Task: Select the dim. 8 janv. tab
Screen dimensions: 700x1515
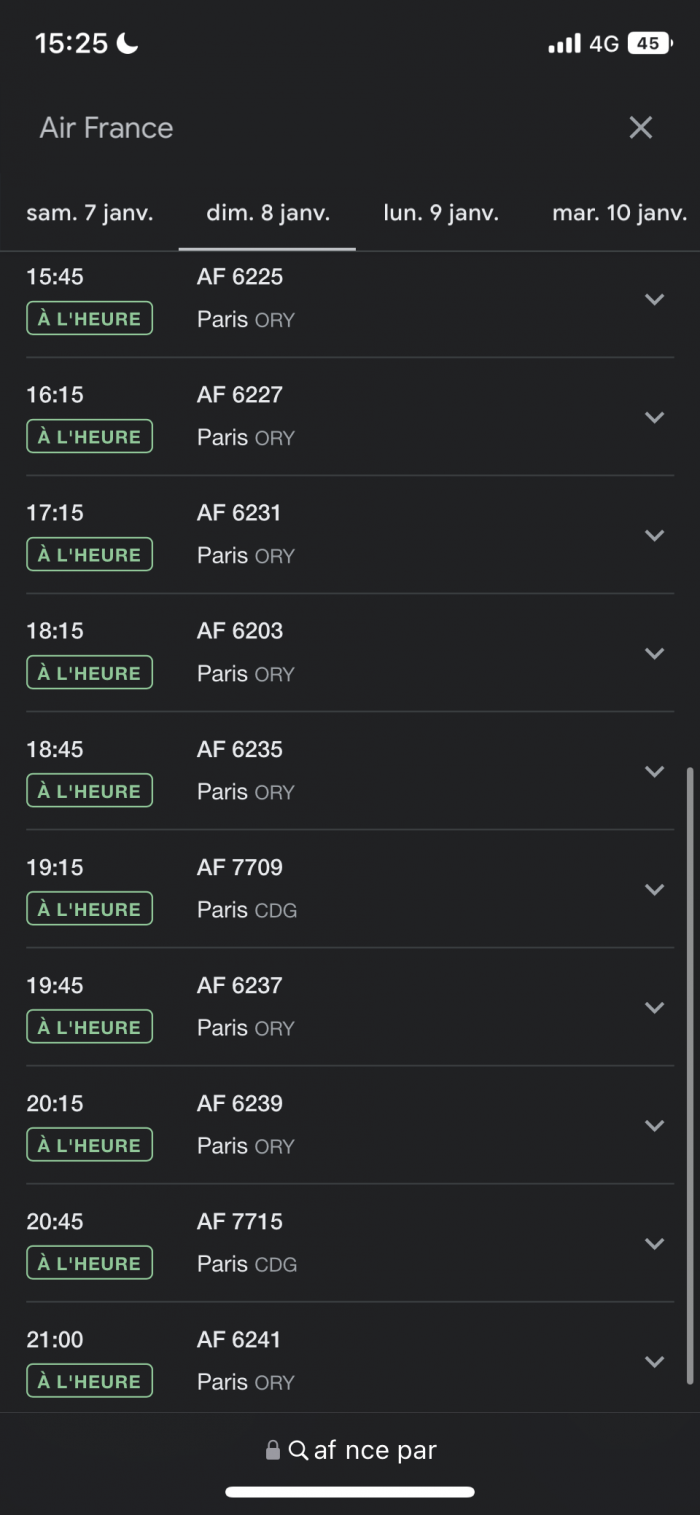Action: tap(268, 213)
